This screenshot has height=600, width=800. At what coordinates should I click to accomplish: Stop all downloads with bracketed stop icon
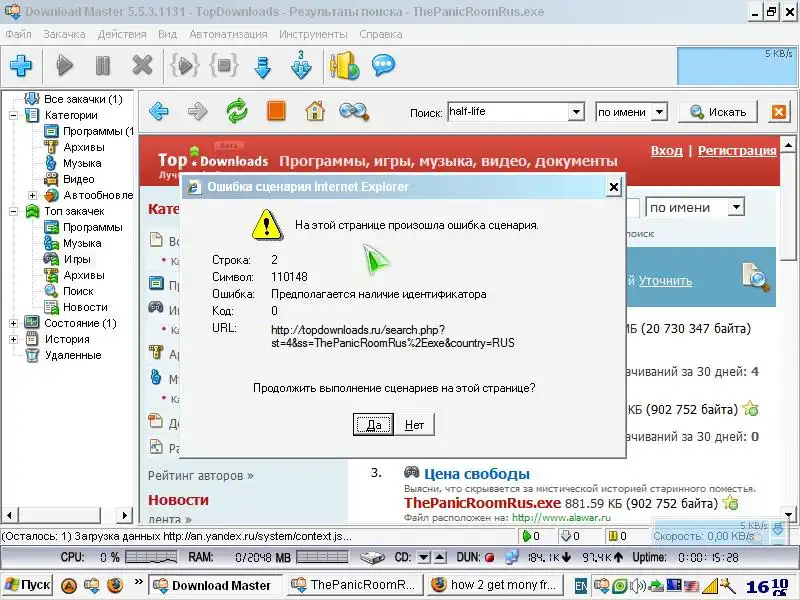(224, 66)
